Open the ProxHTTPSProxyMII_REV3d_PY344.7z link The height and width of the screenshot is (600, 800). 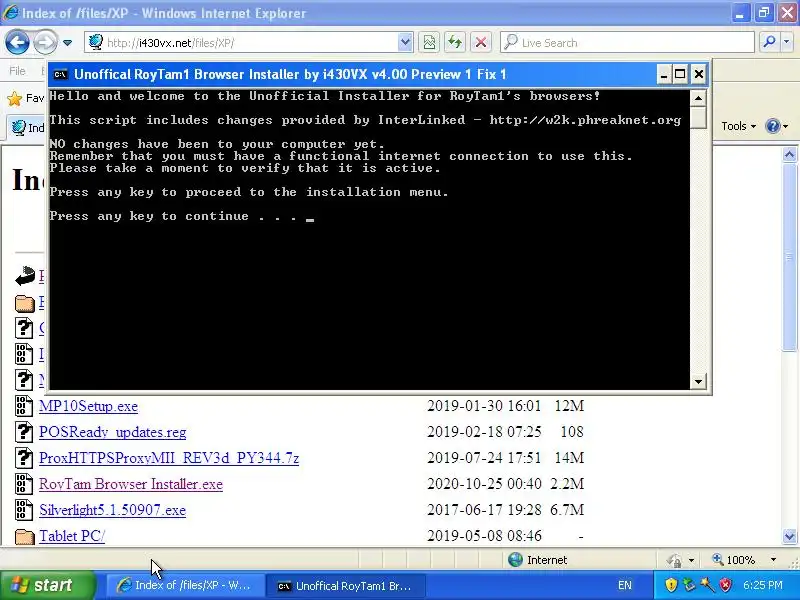[x=169, y=458]
